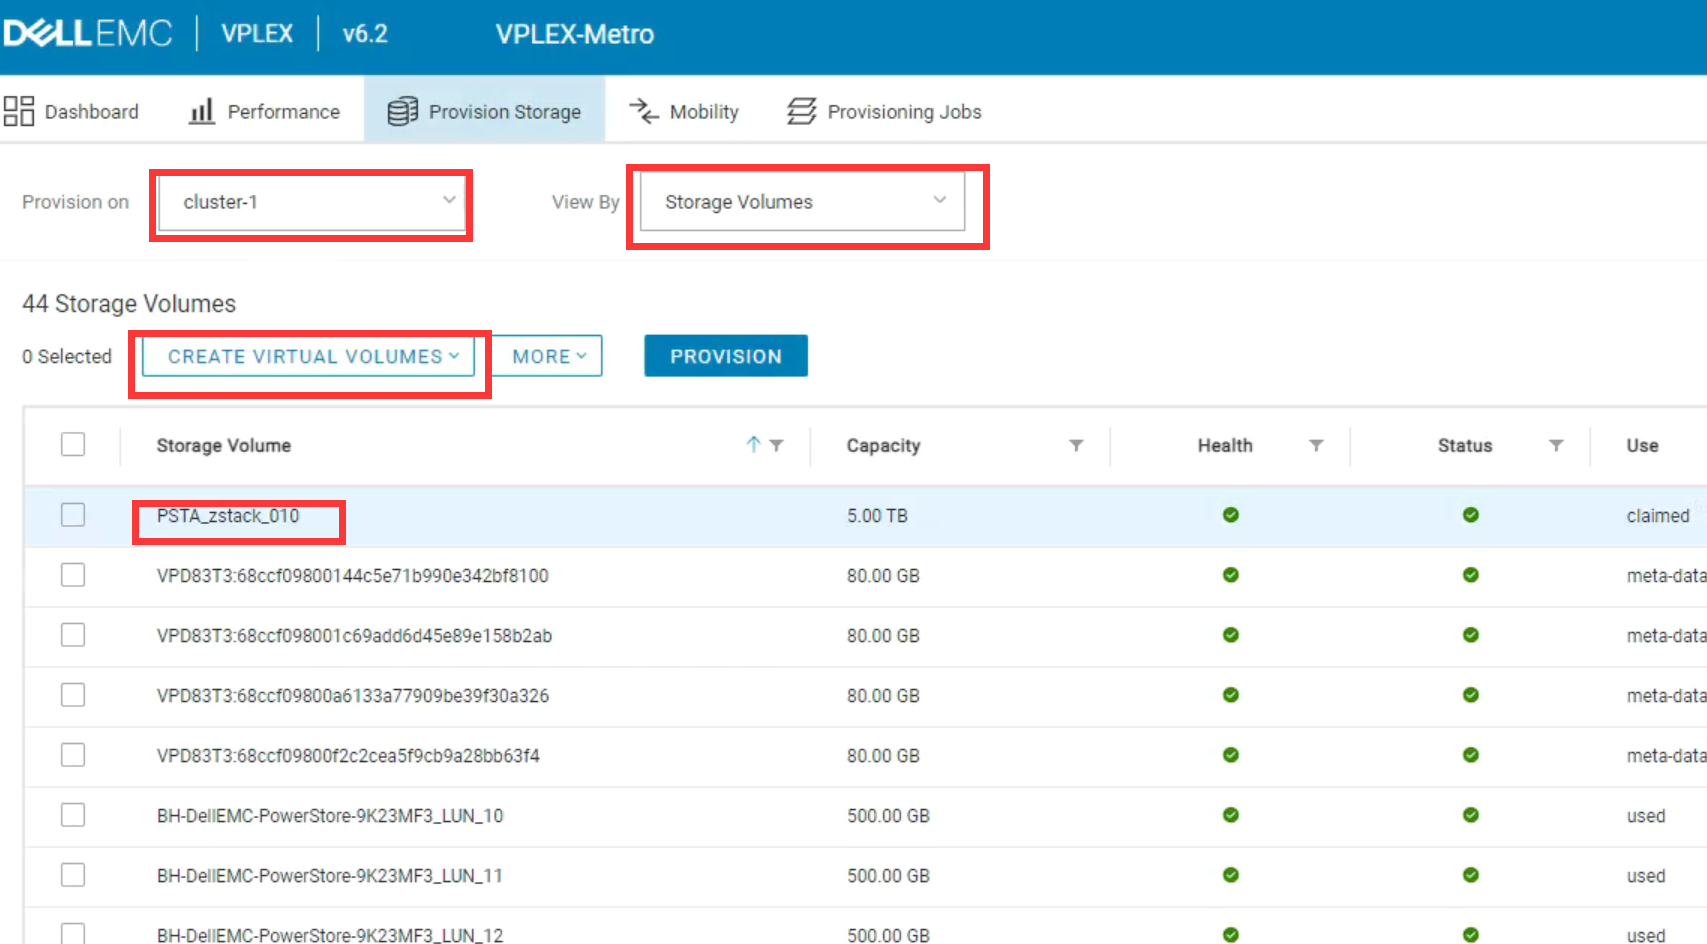Open the Provisioning Jobs tab

[x=903, y=111]
